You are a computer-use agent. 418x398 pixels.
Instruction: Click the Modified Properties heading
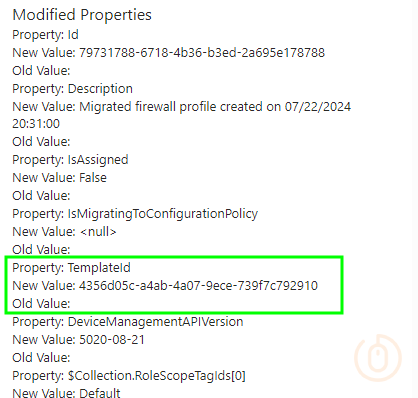82,15
